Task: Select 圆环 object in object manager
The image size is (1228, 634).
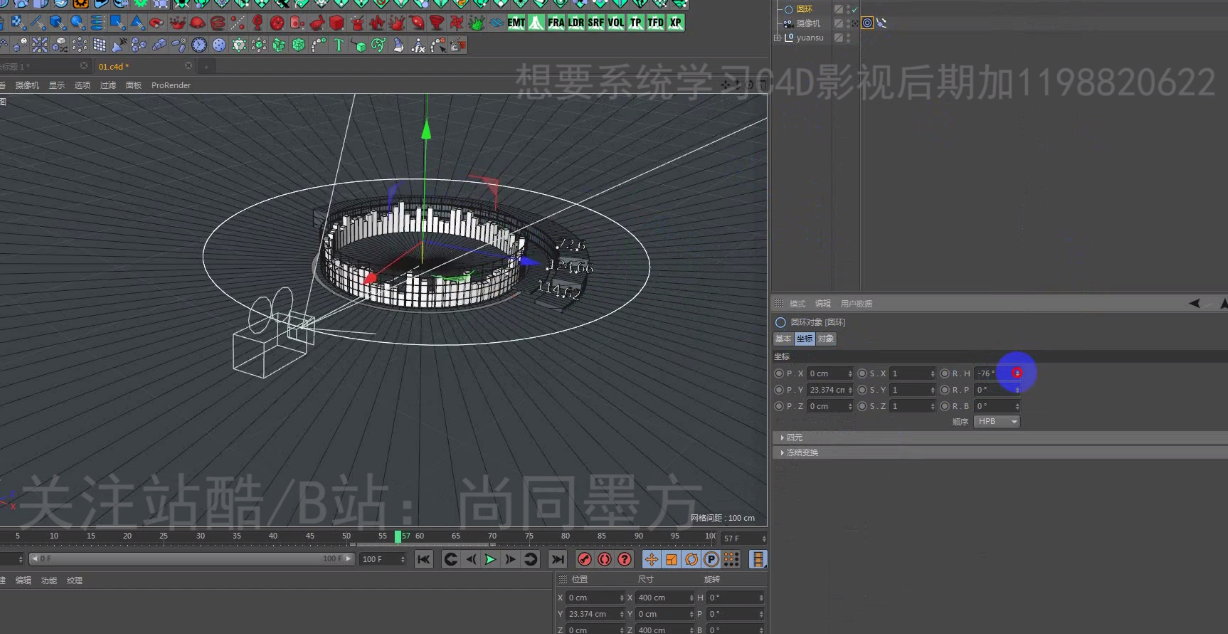Action: coord(804,9)
